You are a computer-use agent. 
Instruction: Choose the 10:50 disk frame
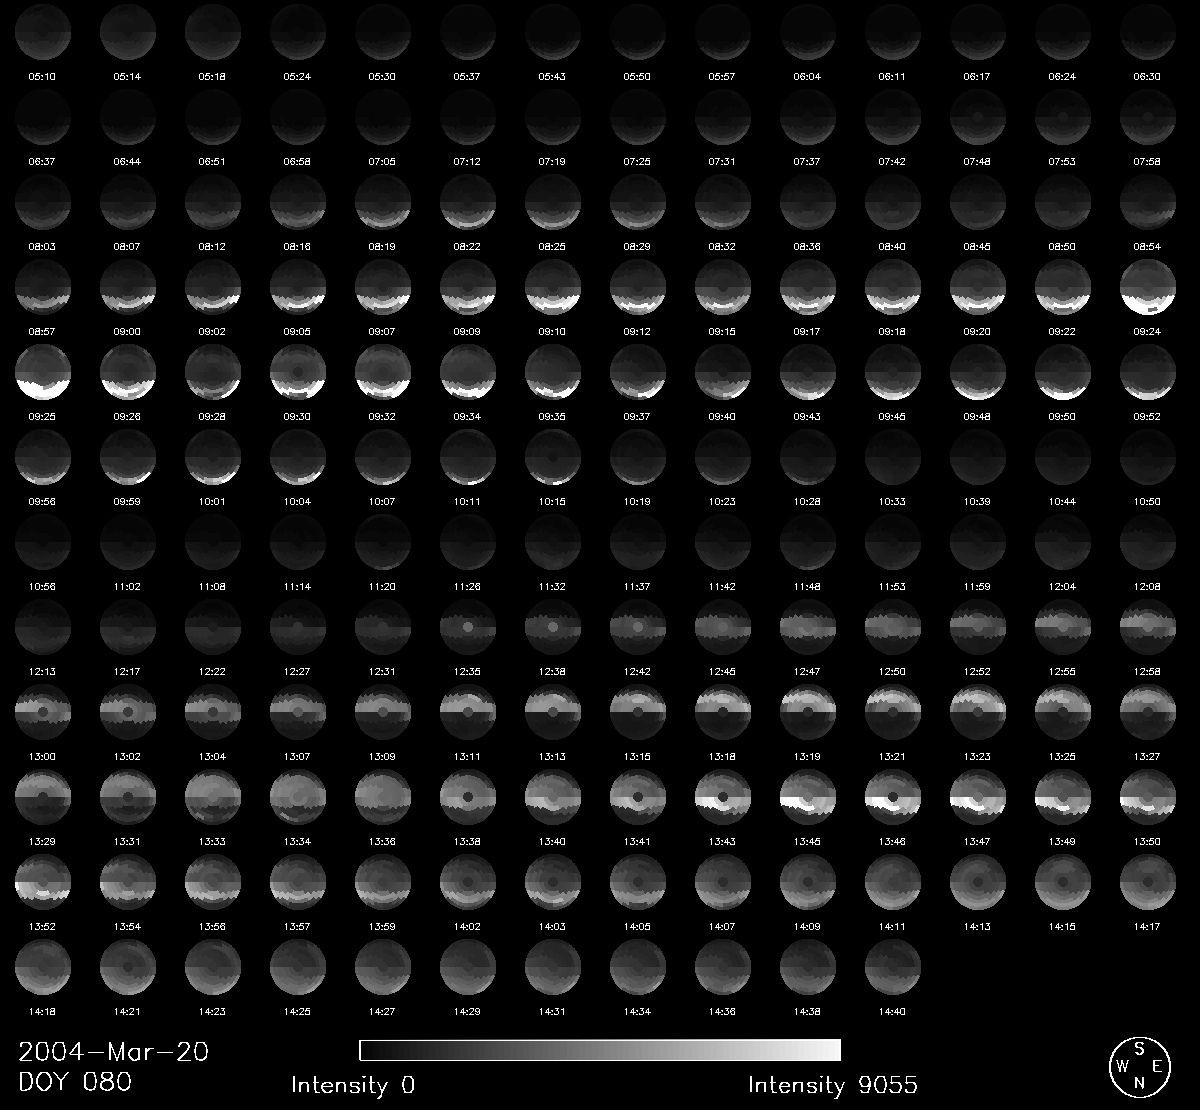tap(1148, 457)
